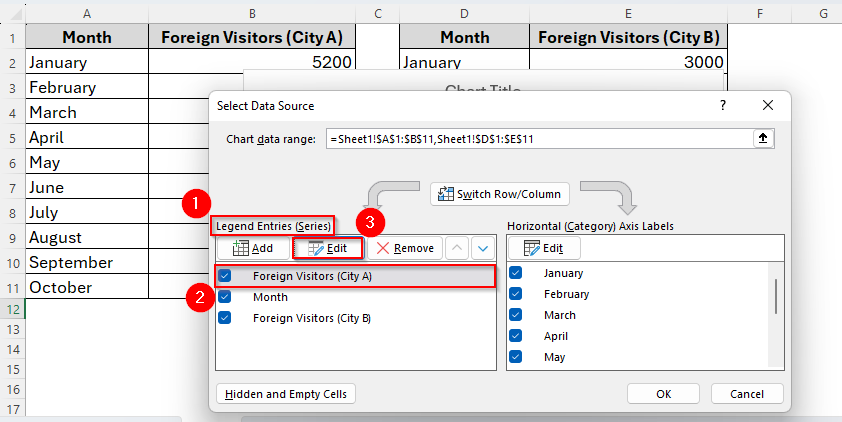Toggle the March category checkbox
The height and width of the screenshot is (422, 842).
pyautogui.click(x=516, y=315)
